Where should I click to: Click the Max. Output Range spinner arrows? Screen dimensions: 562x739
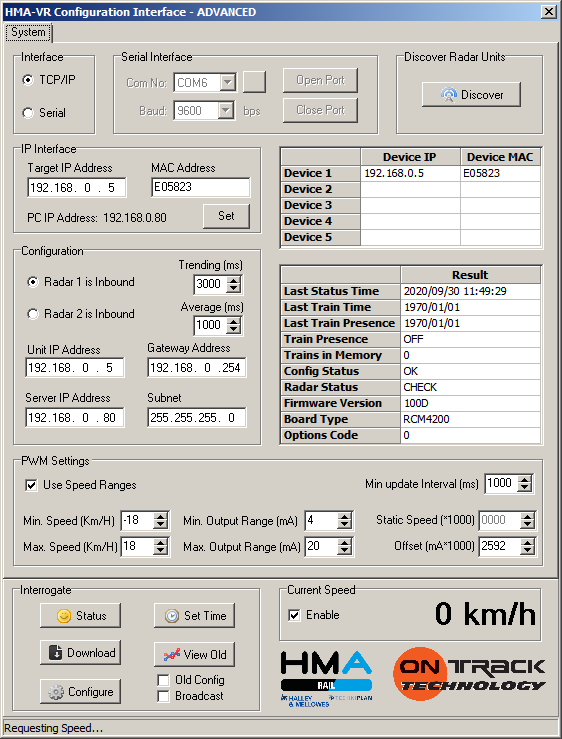click(345, 547)
